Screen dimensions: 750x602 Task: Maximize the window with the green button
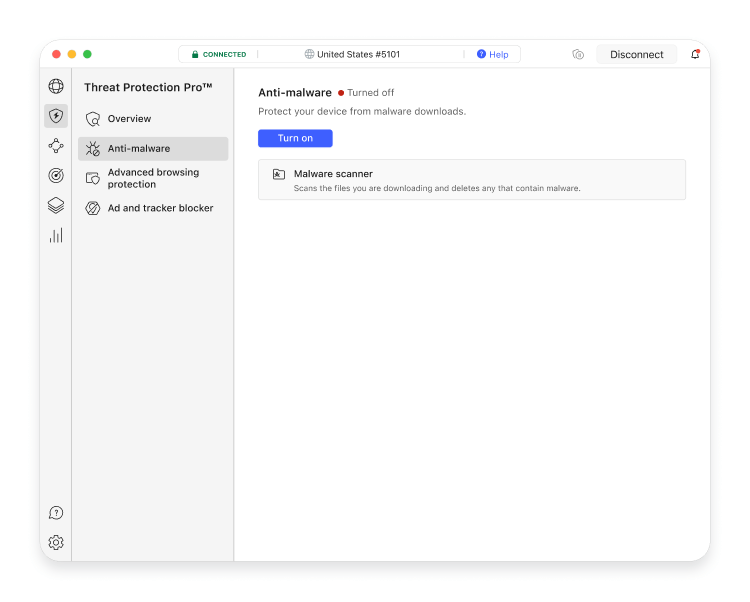(x=87, y=54)
